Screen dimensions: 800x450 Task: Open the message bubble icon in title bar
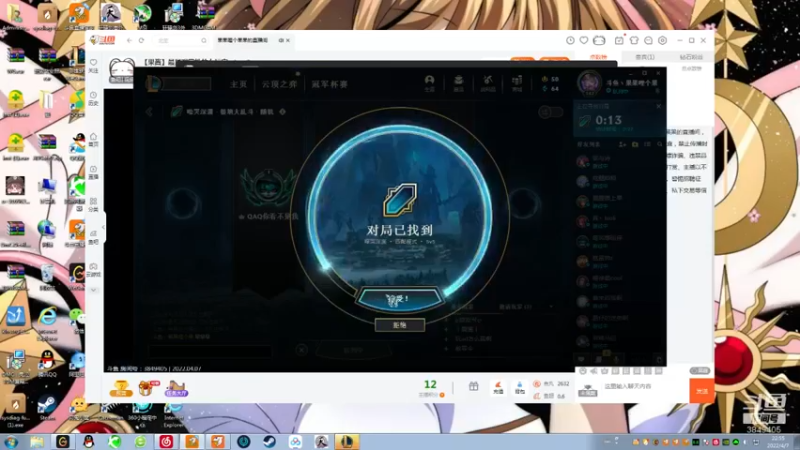click(648, 40)
